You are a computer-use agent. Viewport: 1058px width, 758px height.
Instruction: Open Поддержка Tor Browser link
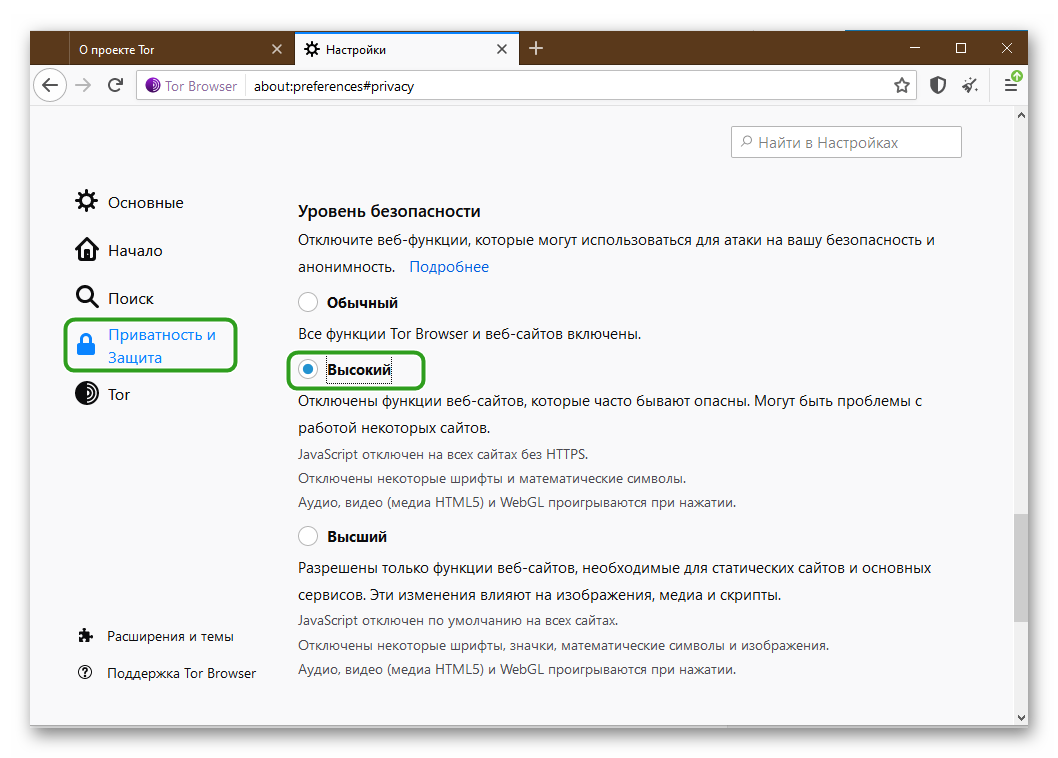click(181, 673)
